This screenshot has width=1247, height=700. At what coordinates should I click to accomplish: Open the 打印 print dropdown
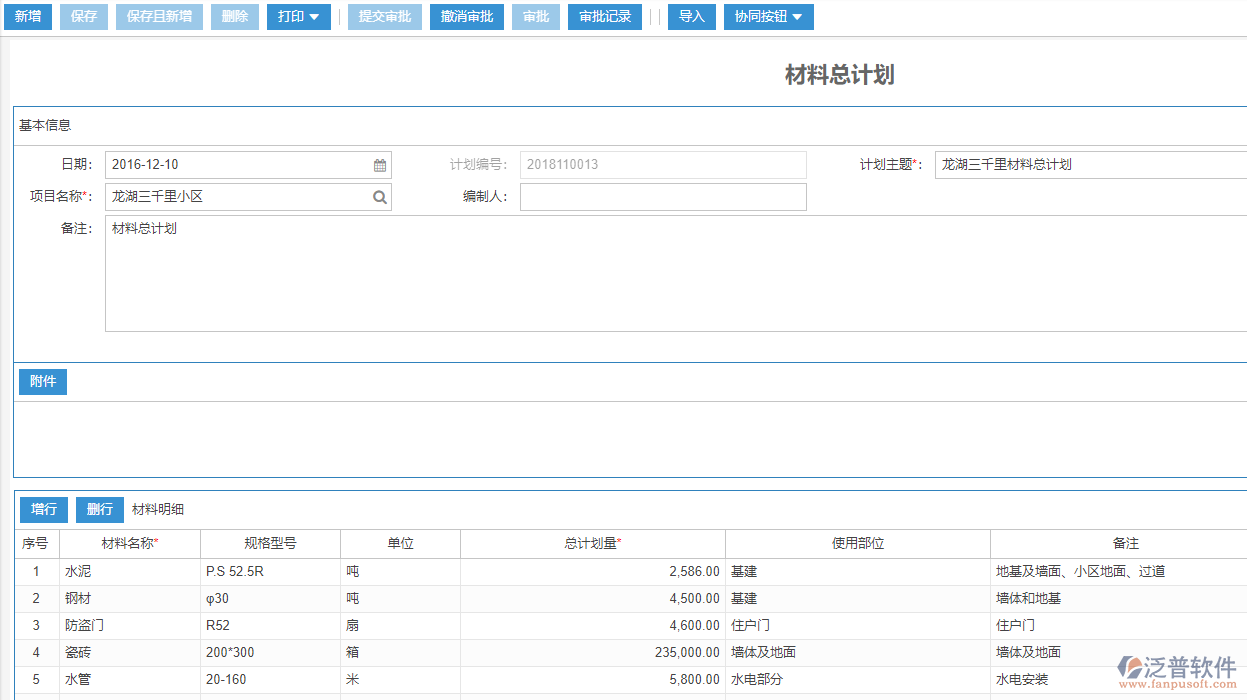[x=298, y=16]
